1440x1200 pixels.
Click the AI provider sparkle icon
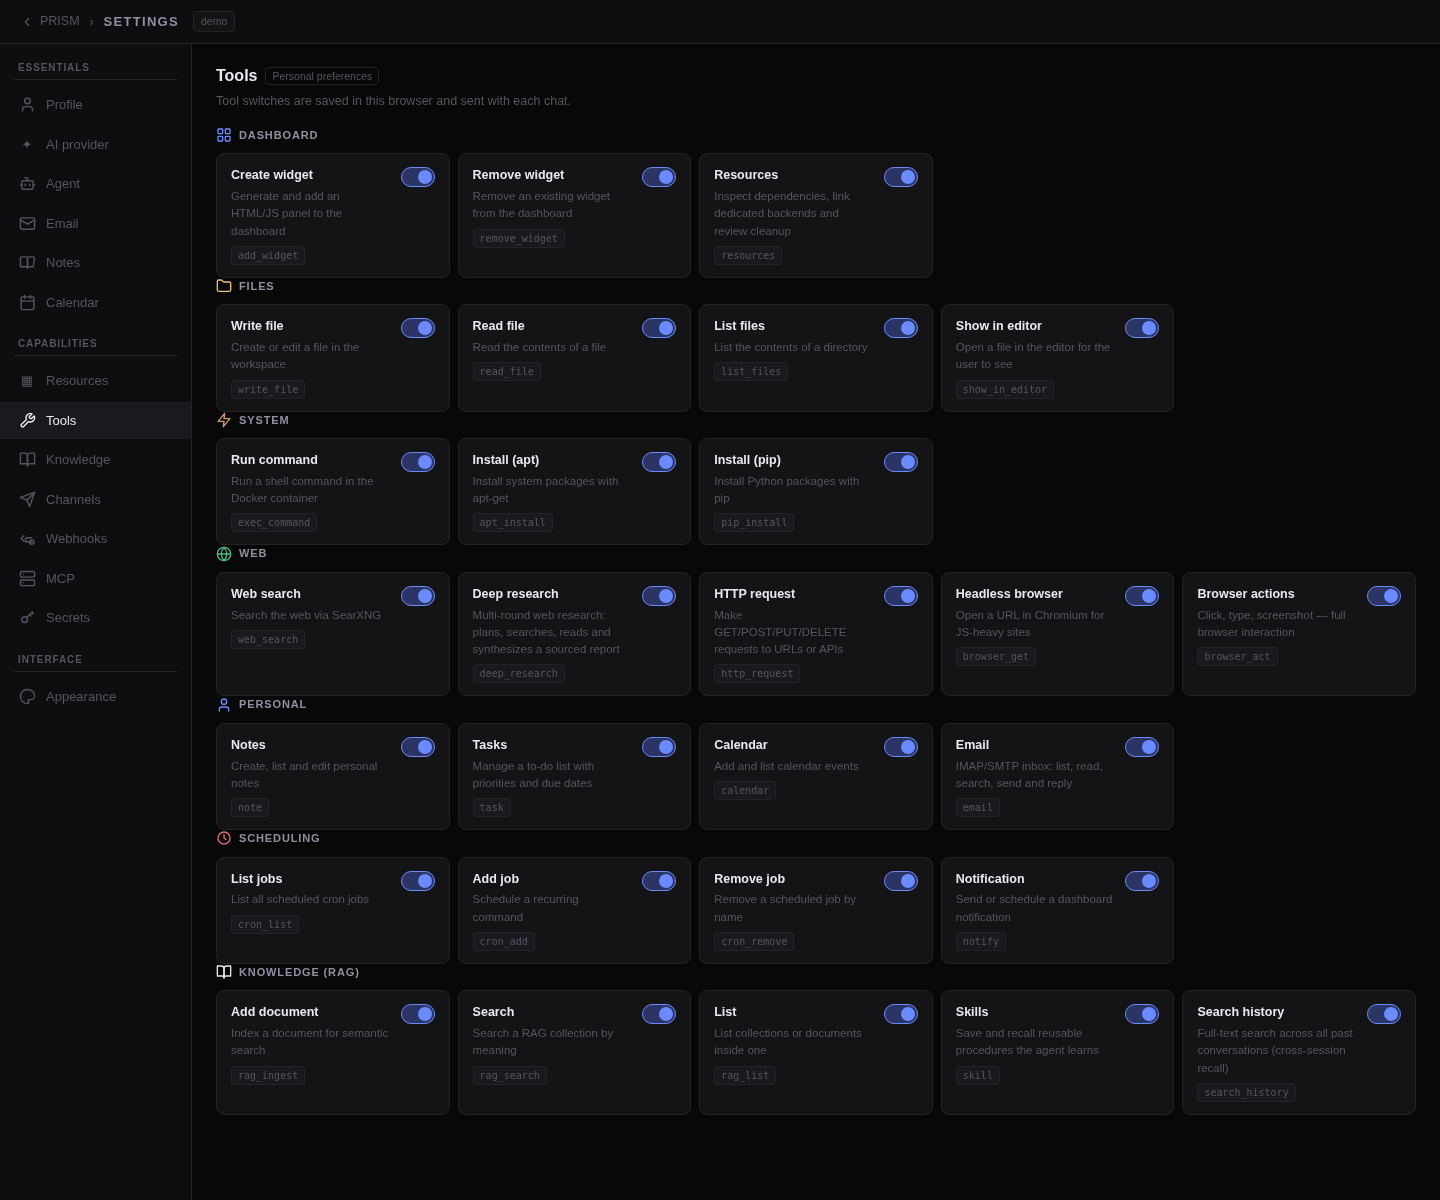pyautogui.click(x=27, y=145)
